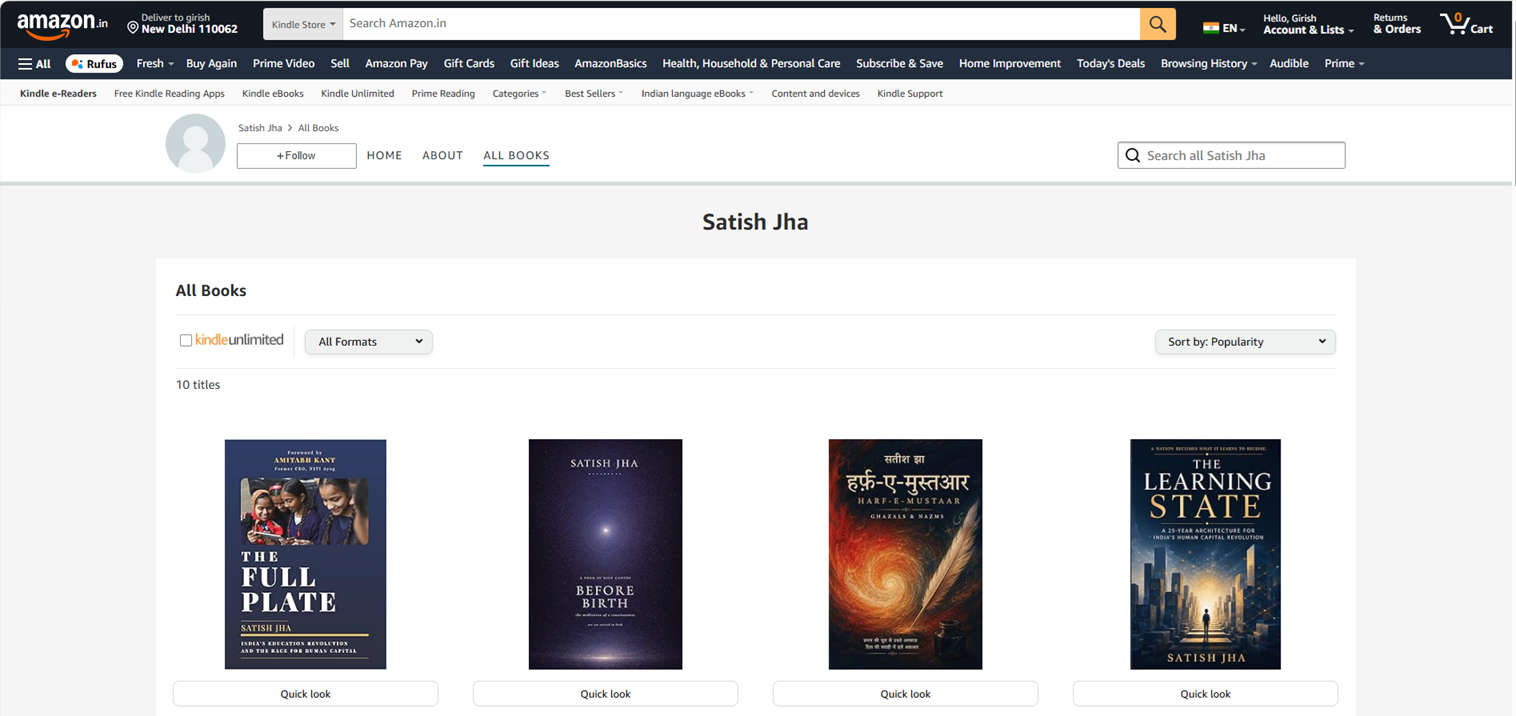The height and width of the screenshot is (716, 1516).
Task: Quick look at Before Birth
Action: pos(605,694)
